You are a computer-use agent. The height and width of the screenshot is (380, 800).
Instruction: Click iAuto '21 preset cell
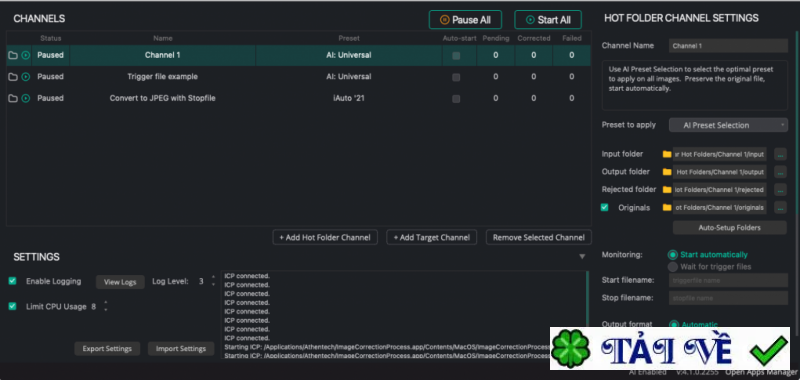349,98
